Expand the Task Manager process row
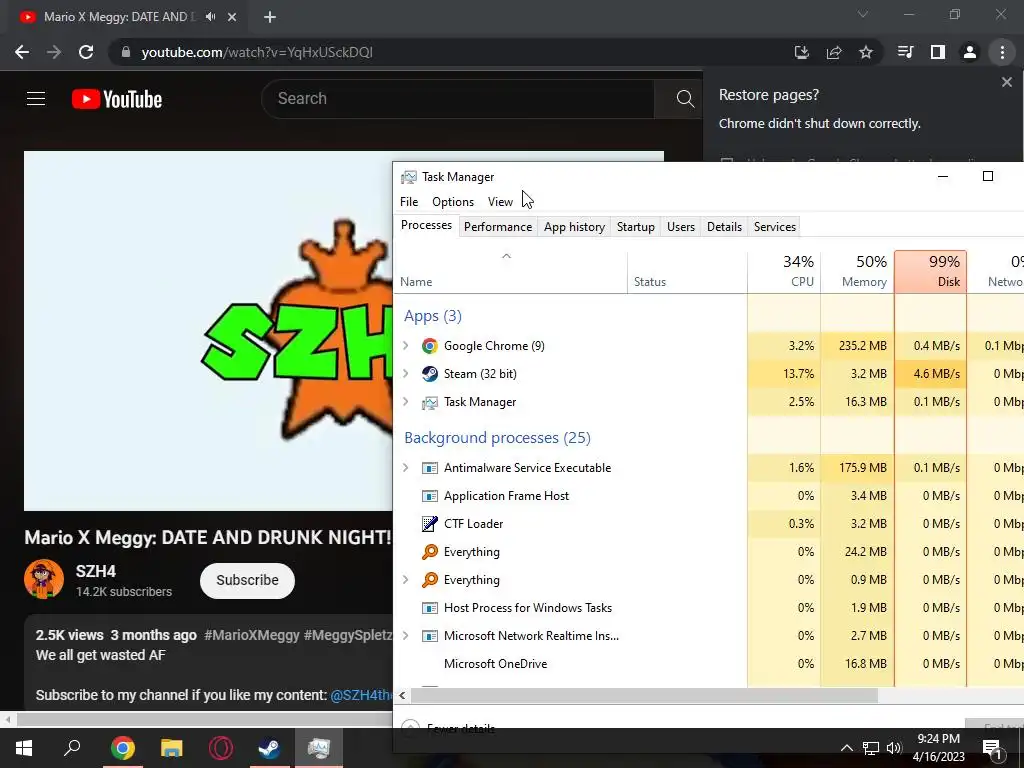 click(406, 402)
